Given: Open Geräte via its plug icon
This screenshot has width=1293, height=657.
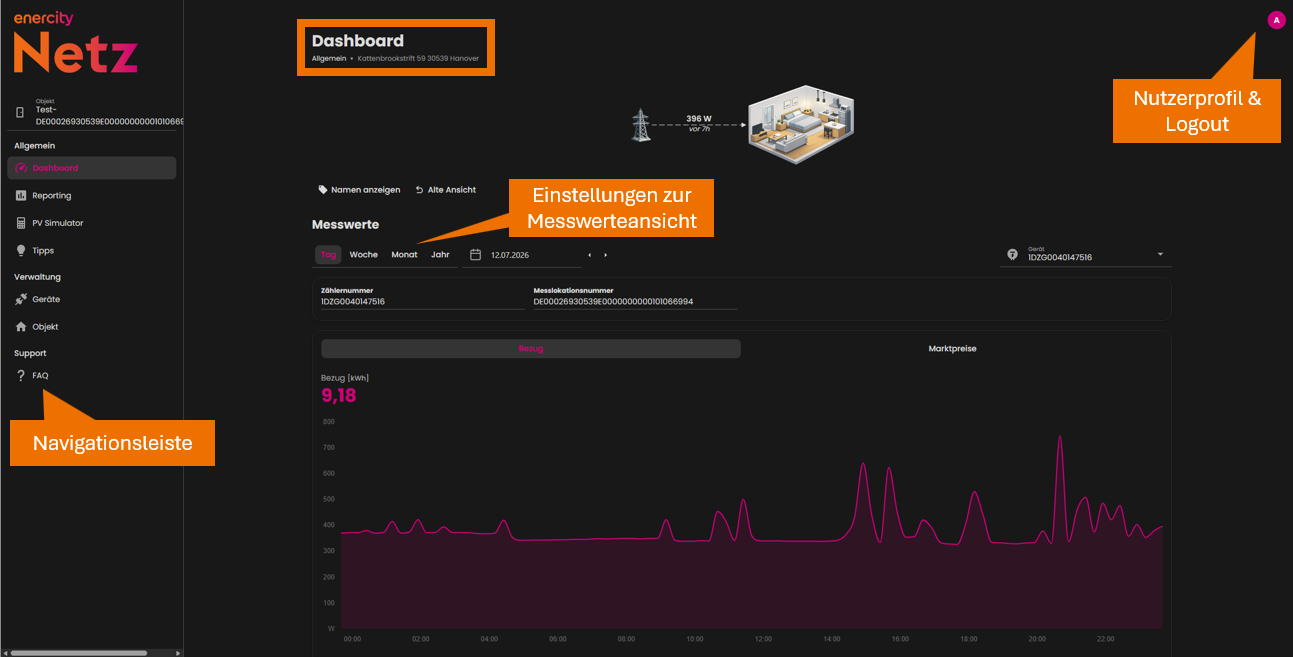Looking at the screenshot, I should pyautogui.click(x=21, y=299).
